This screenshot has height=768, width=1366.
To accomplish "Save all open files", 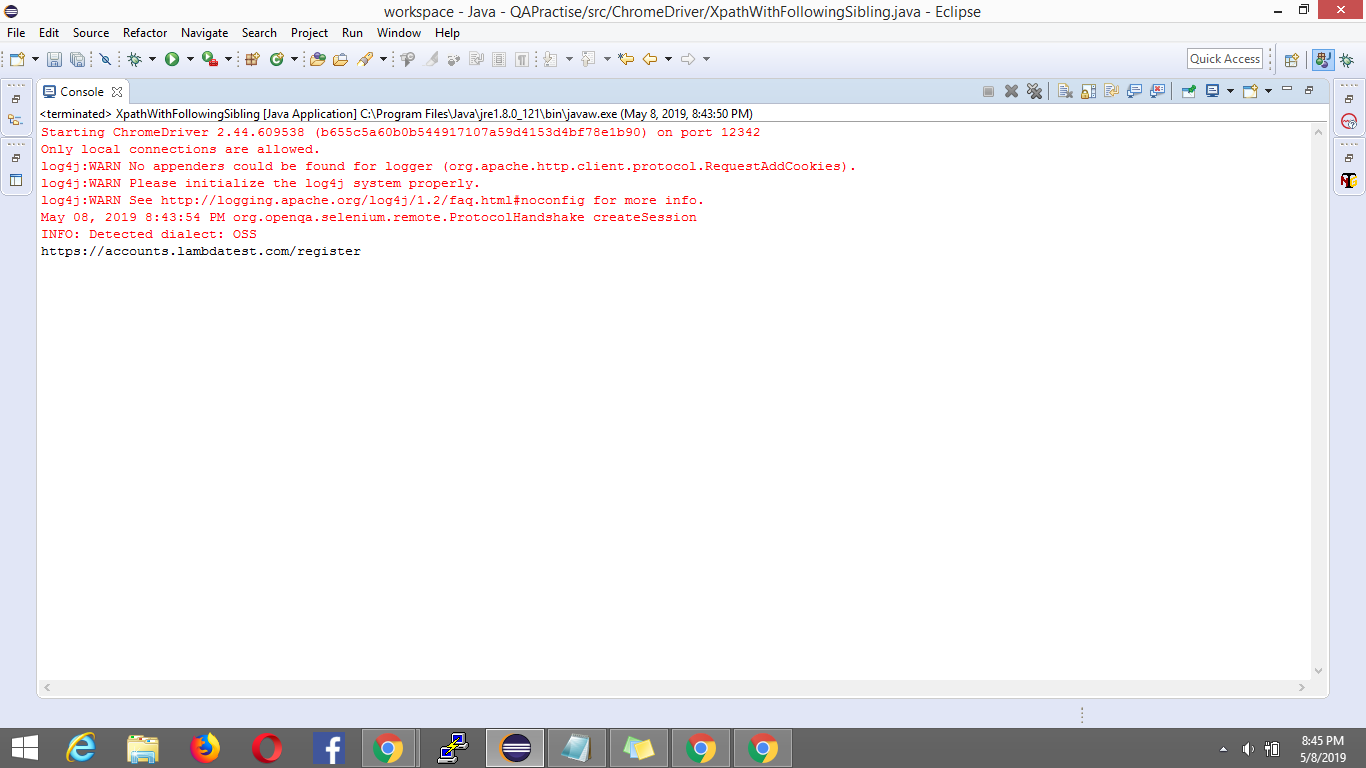I will coord(76,58).
